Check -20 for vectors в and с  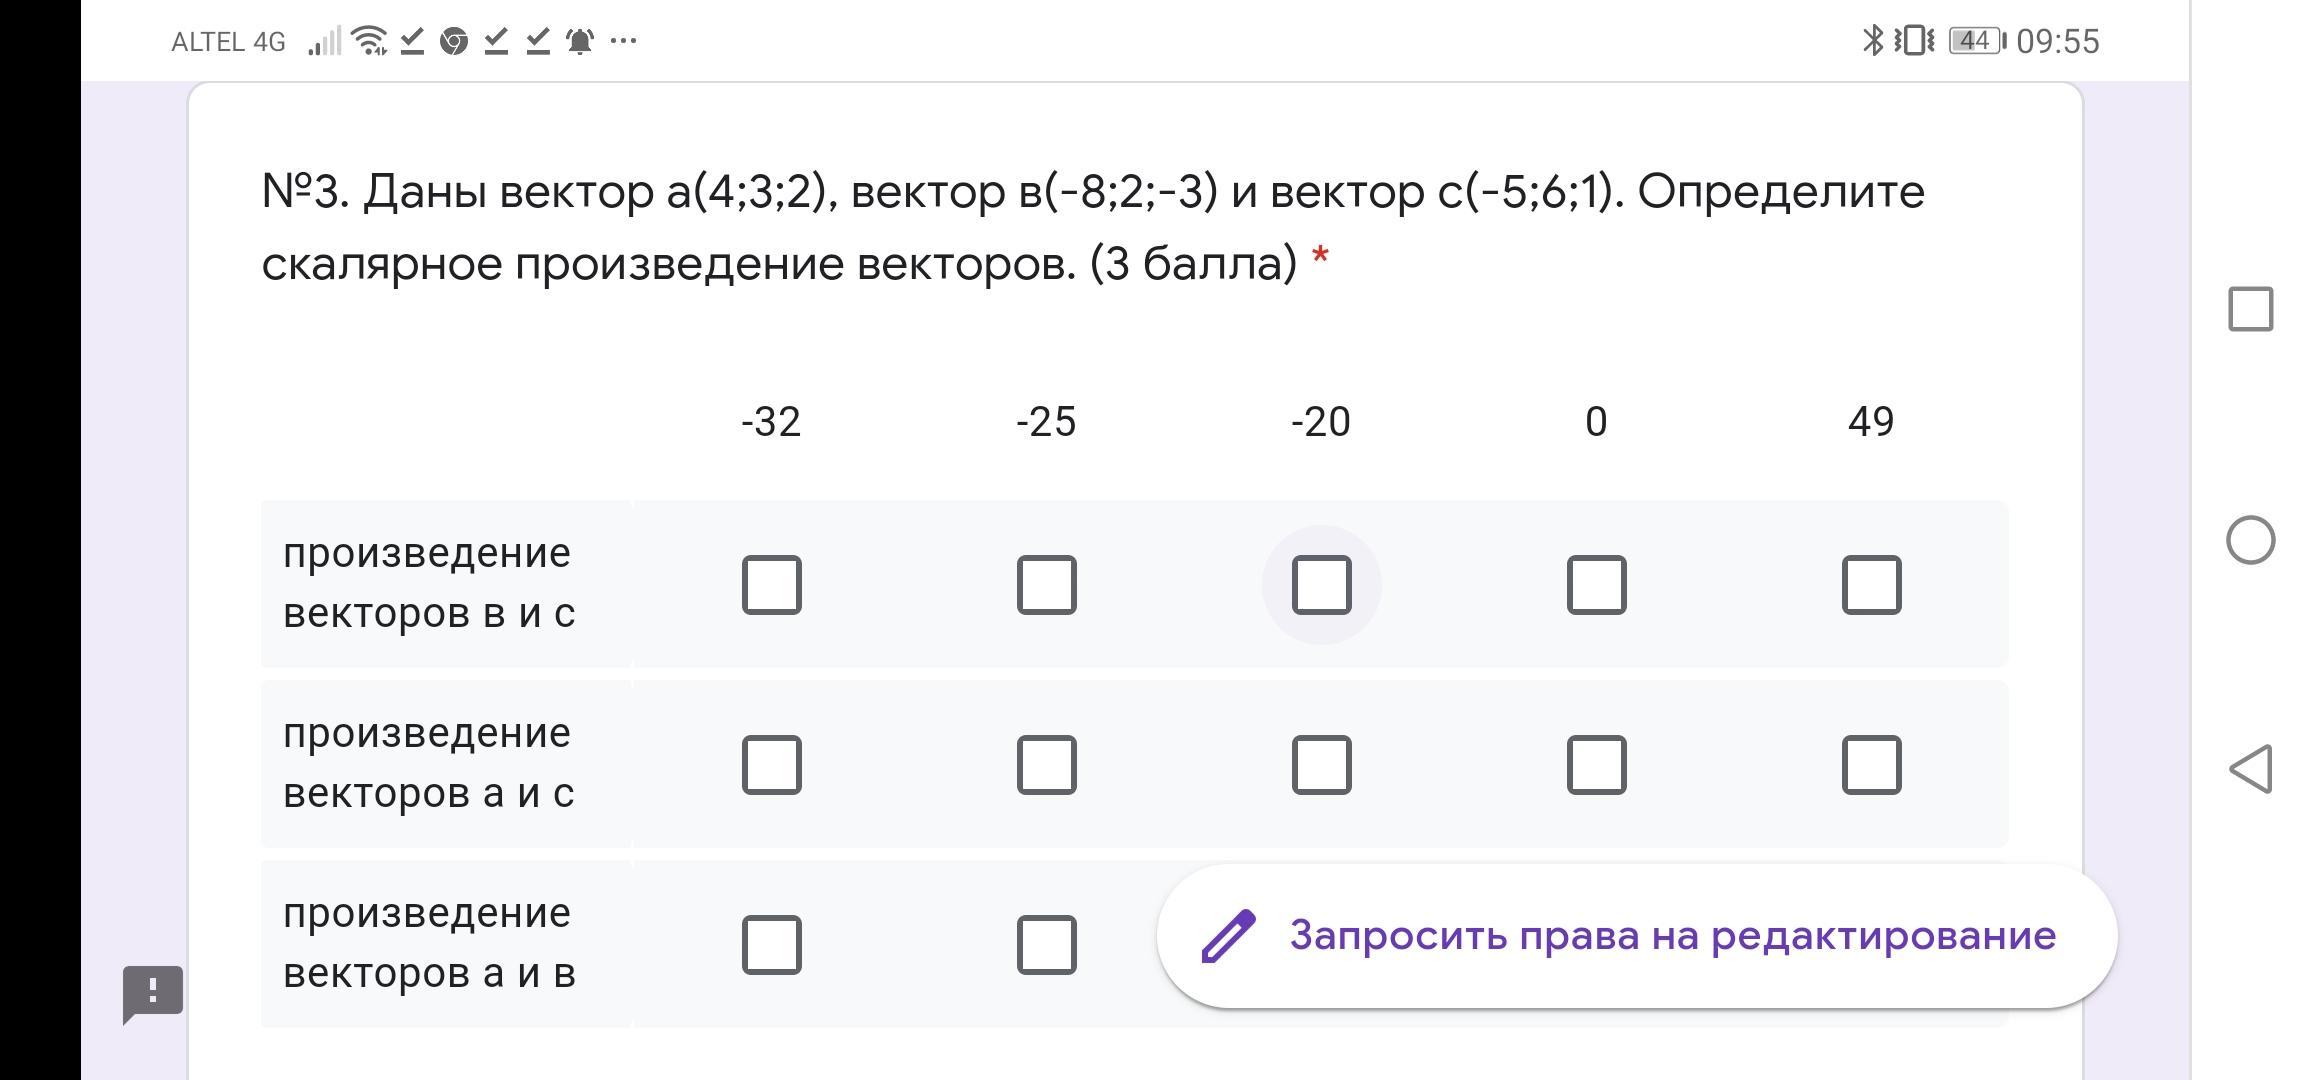click(1321, 585)
